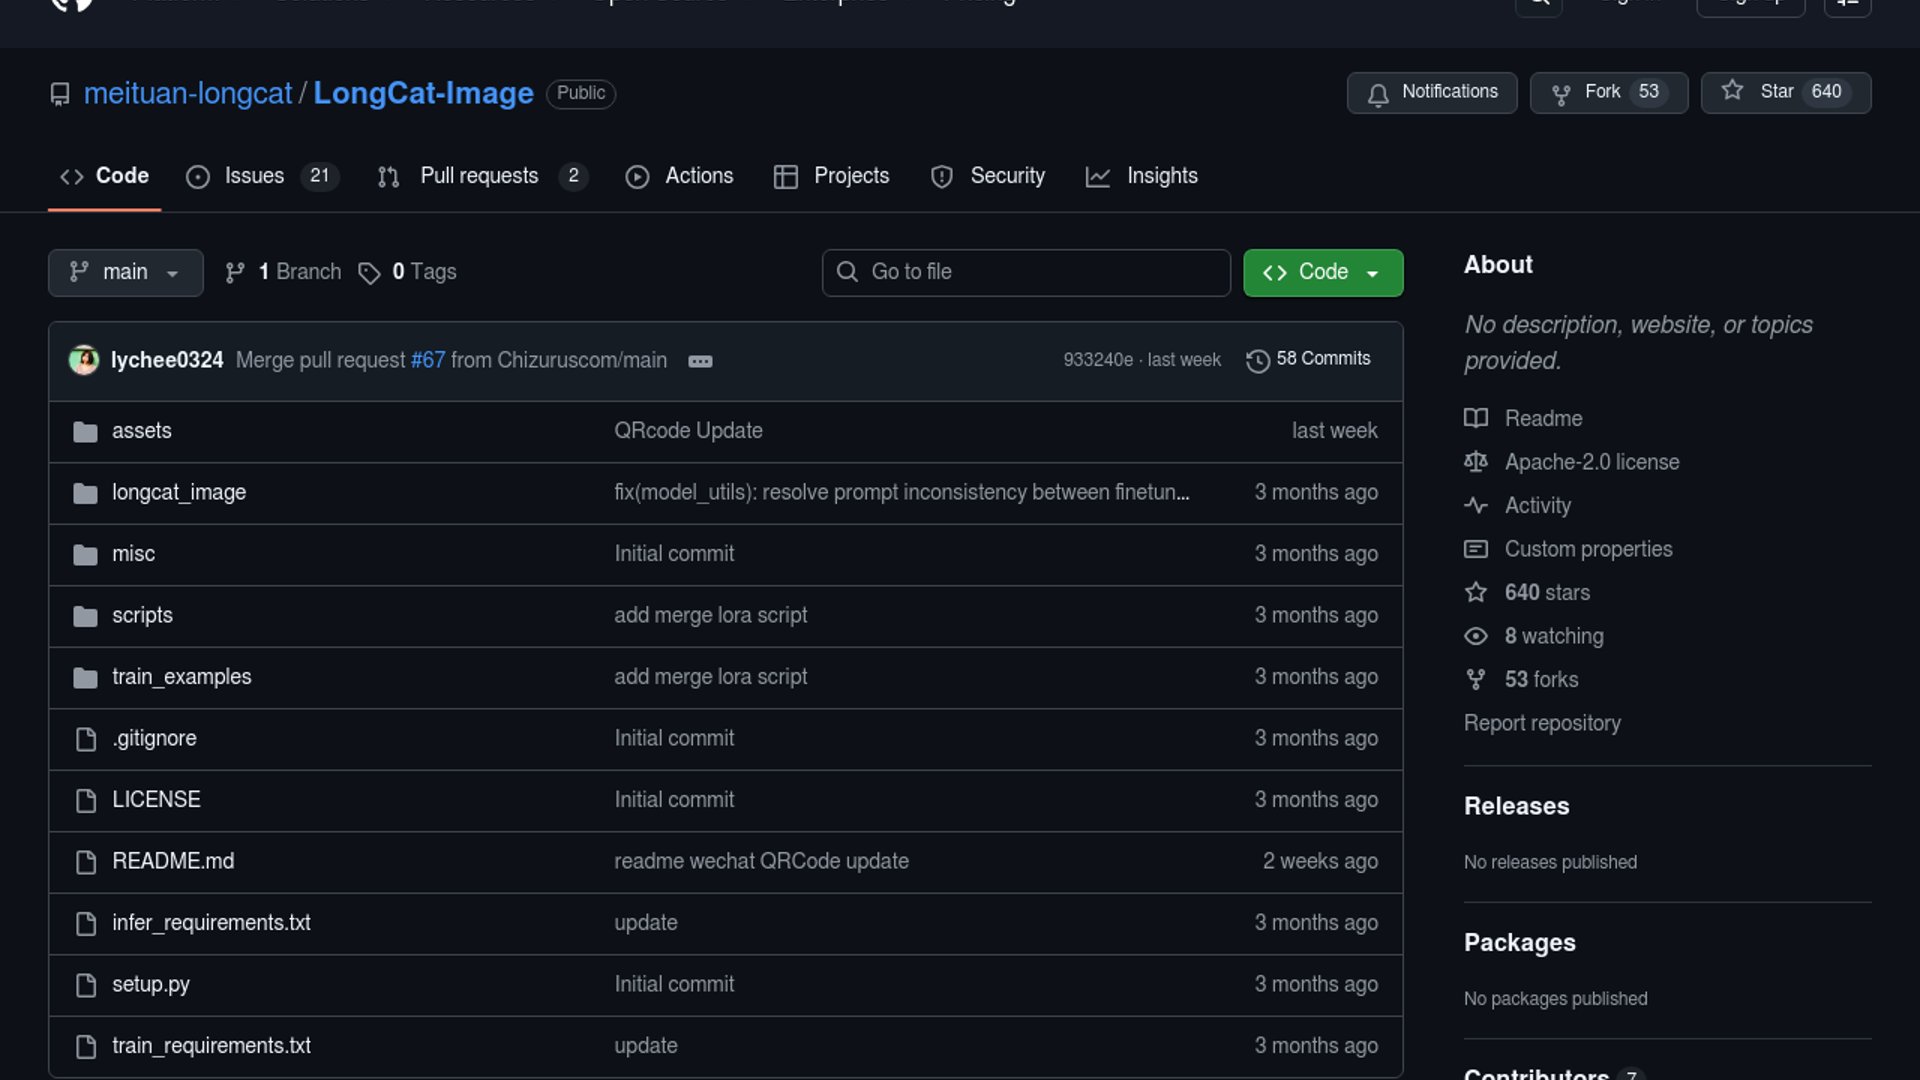Open the 8 watching link
Image resolution: width=1920 pixels, height=1080 pixels.
[1553, 636]
